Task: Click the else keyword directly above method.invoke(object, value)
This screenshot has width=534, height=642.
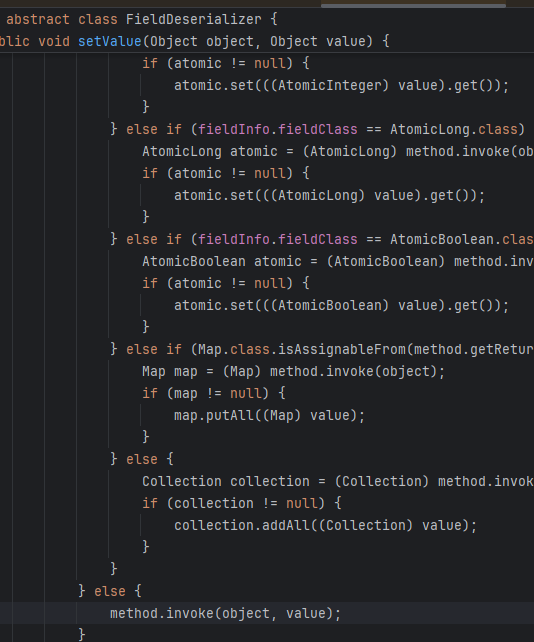Action: [x=110, y=591]
